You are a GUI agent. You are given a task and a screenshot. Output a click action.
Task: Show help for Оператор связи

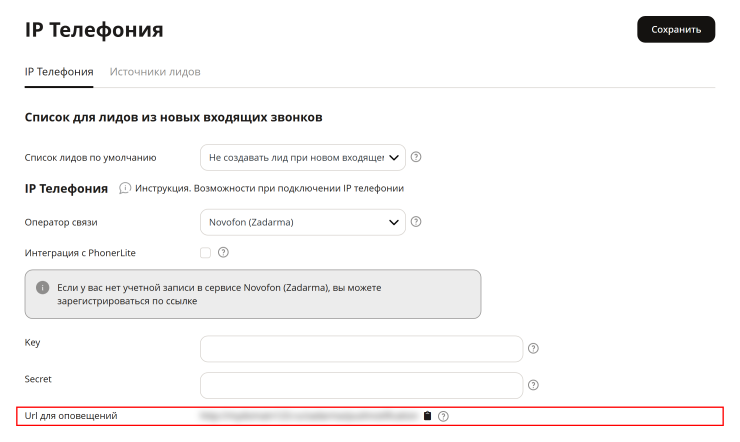coord(416,222)
